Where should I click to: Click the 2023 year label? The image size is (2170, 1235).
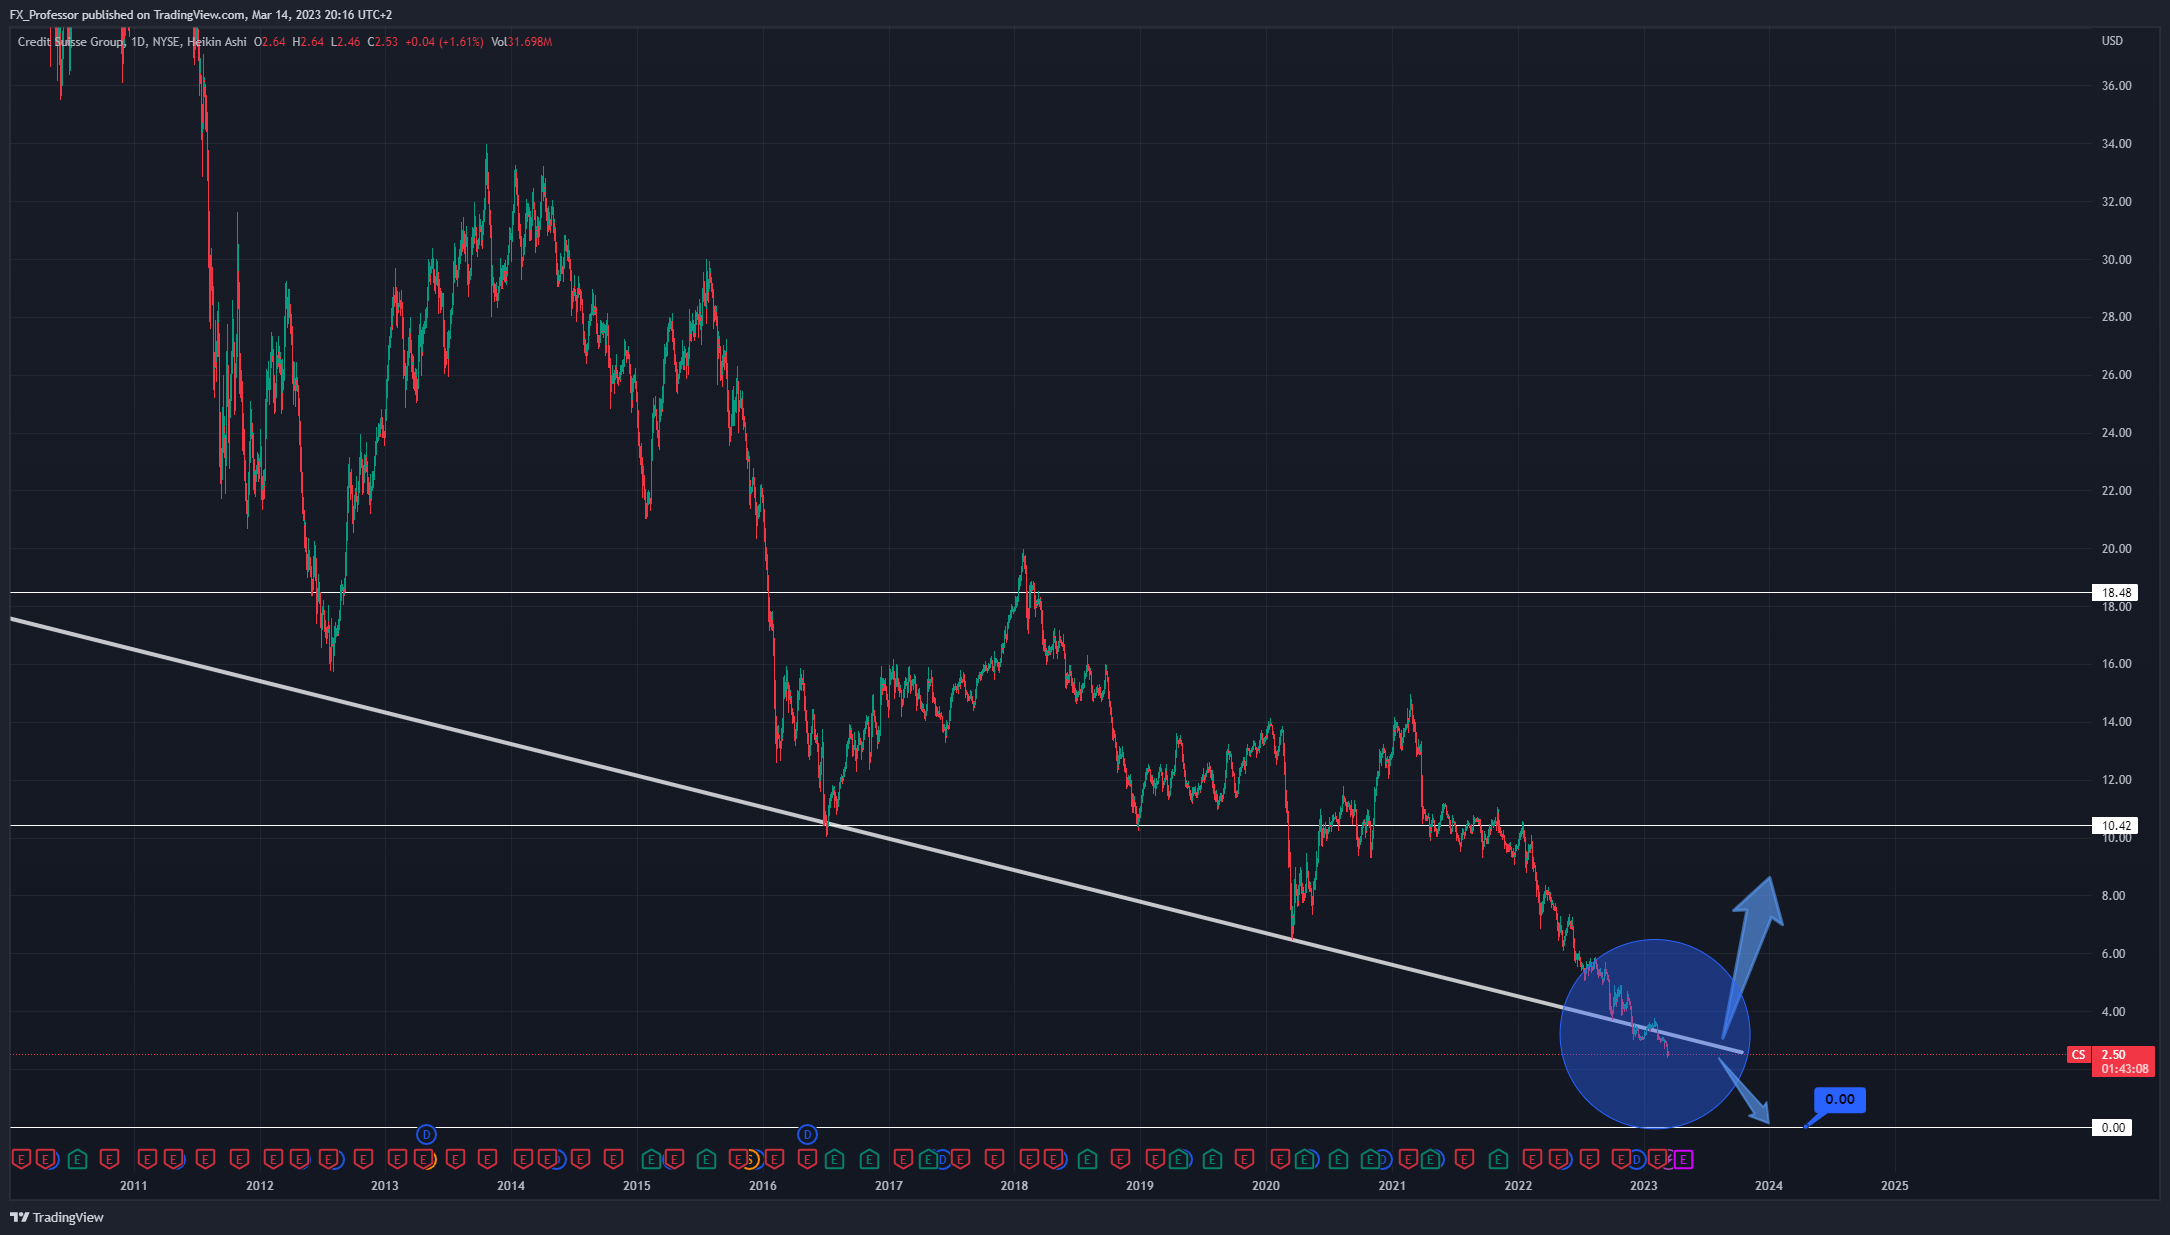(x=1643, y=1186)
